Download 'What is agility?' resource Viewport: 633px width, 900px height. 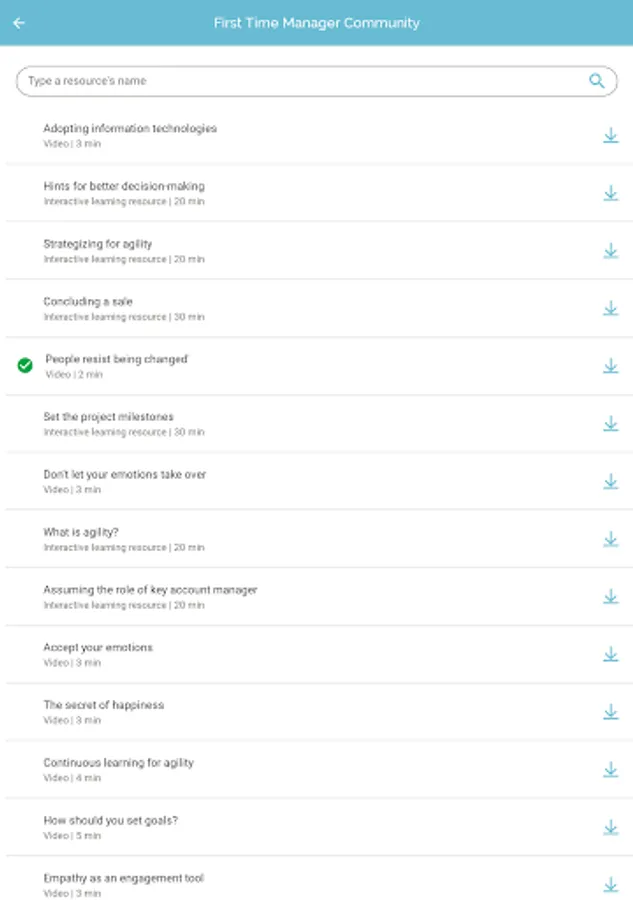(611, 540)
